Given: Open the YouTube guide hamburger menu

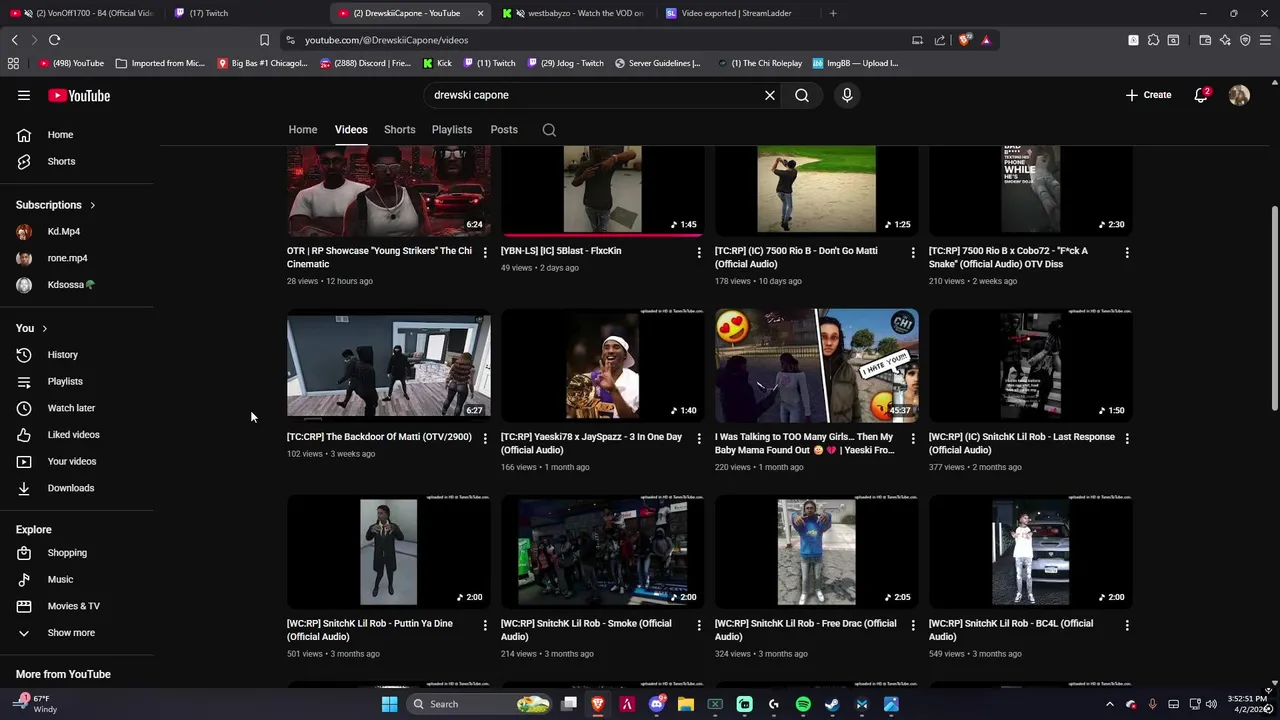Looking at the screenshot, I should pos(24,96).
